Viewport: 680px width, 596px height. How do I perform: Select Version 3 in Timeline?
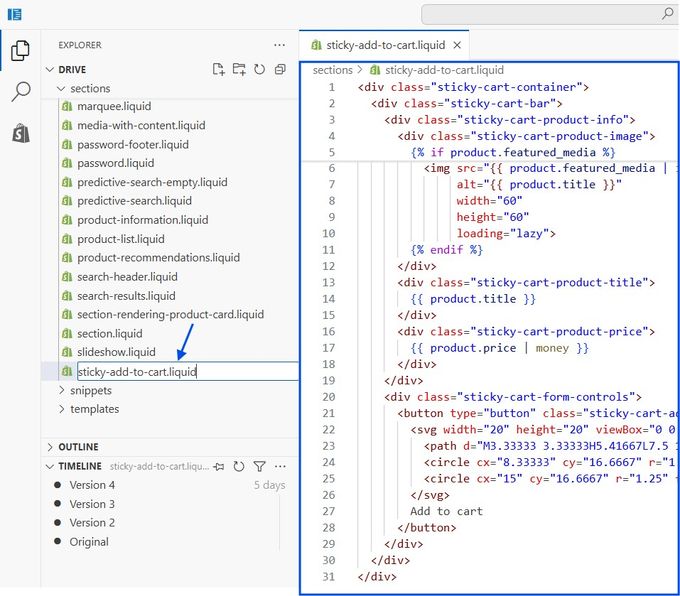[92, 504]
